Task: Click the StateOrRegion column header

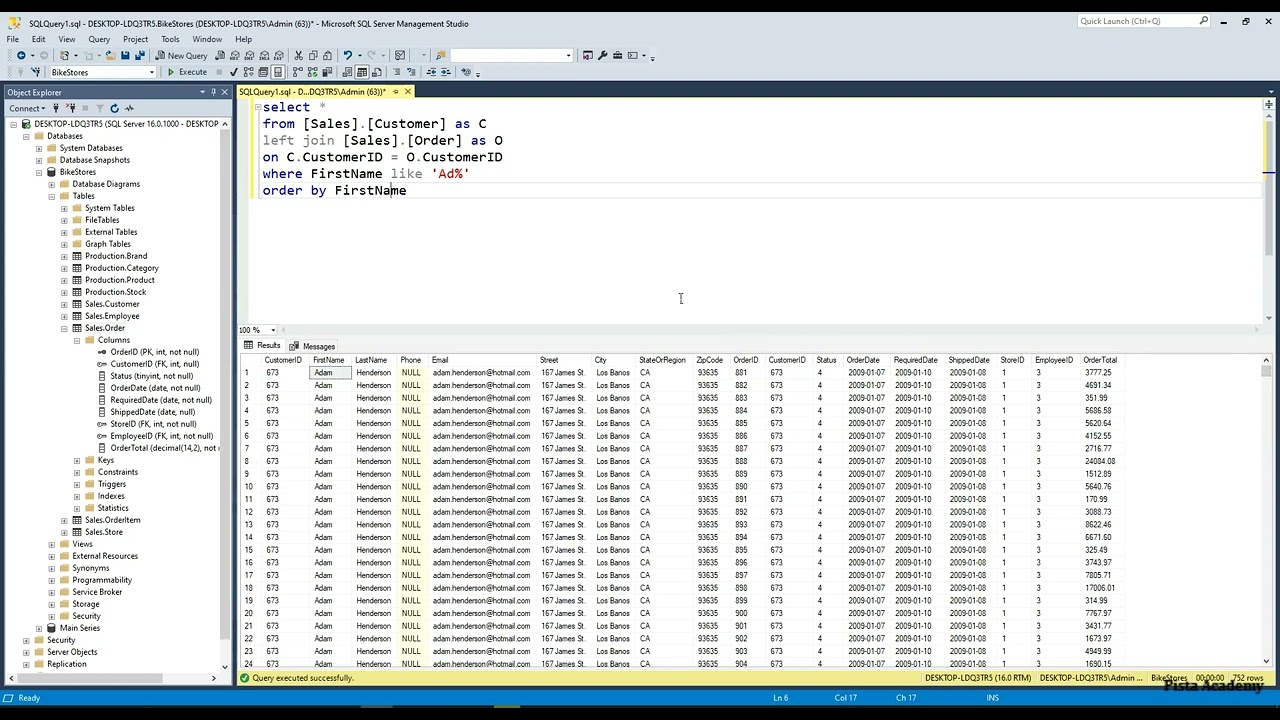Action: (x=662, y=360)
